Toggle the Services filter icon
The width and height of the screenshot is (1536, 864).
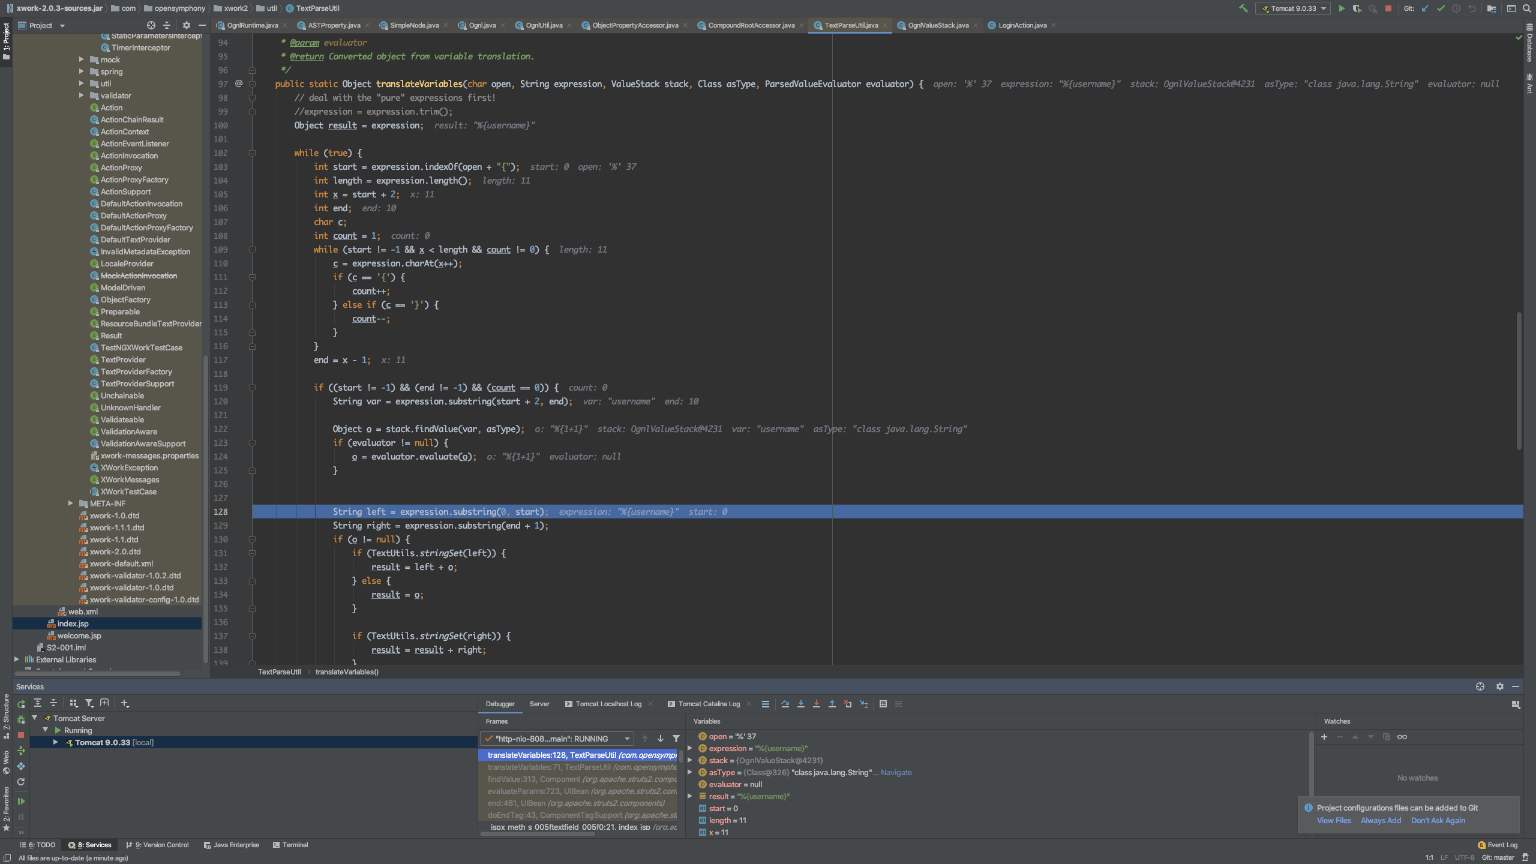[x=89, y=703]
